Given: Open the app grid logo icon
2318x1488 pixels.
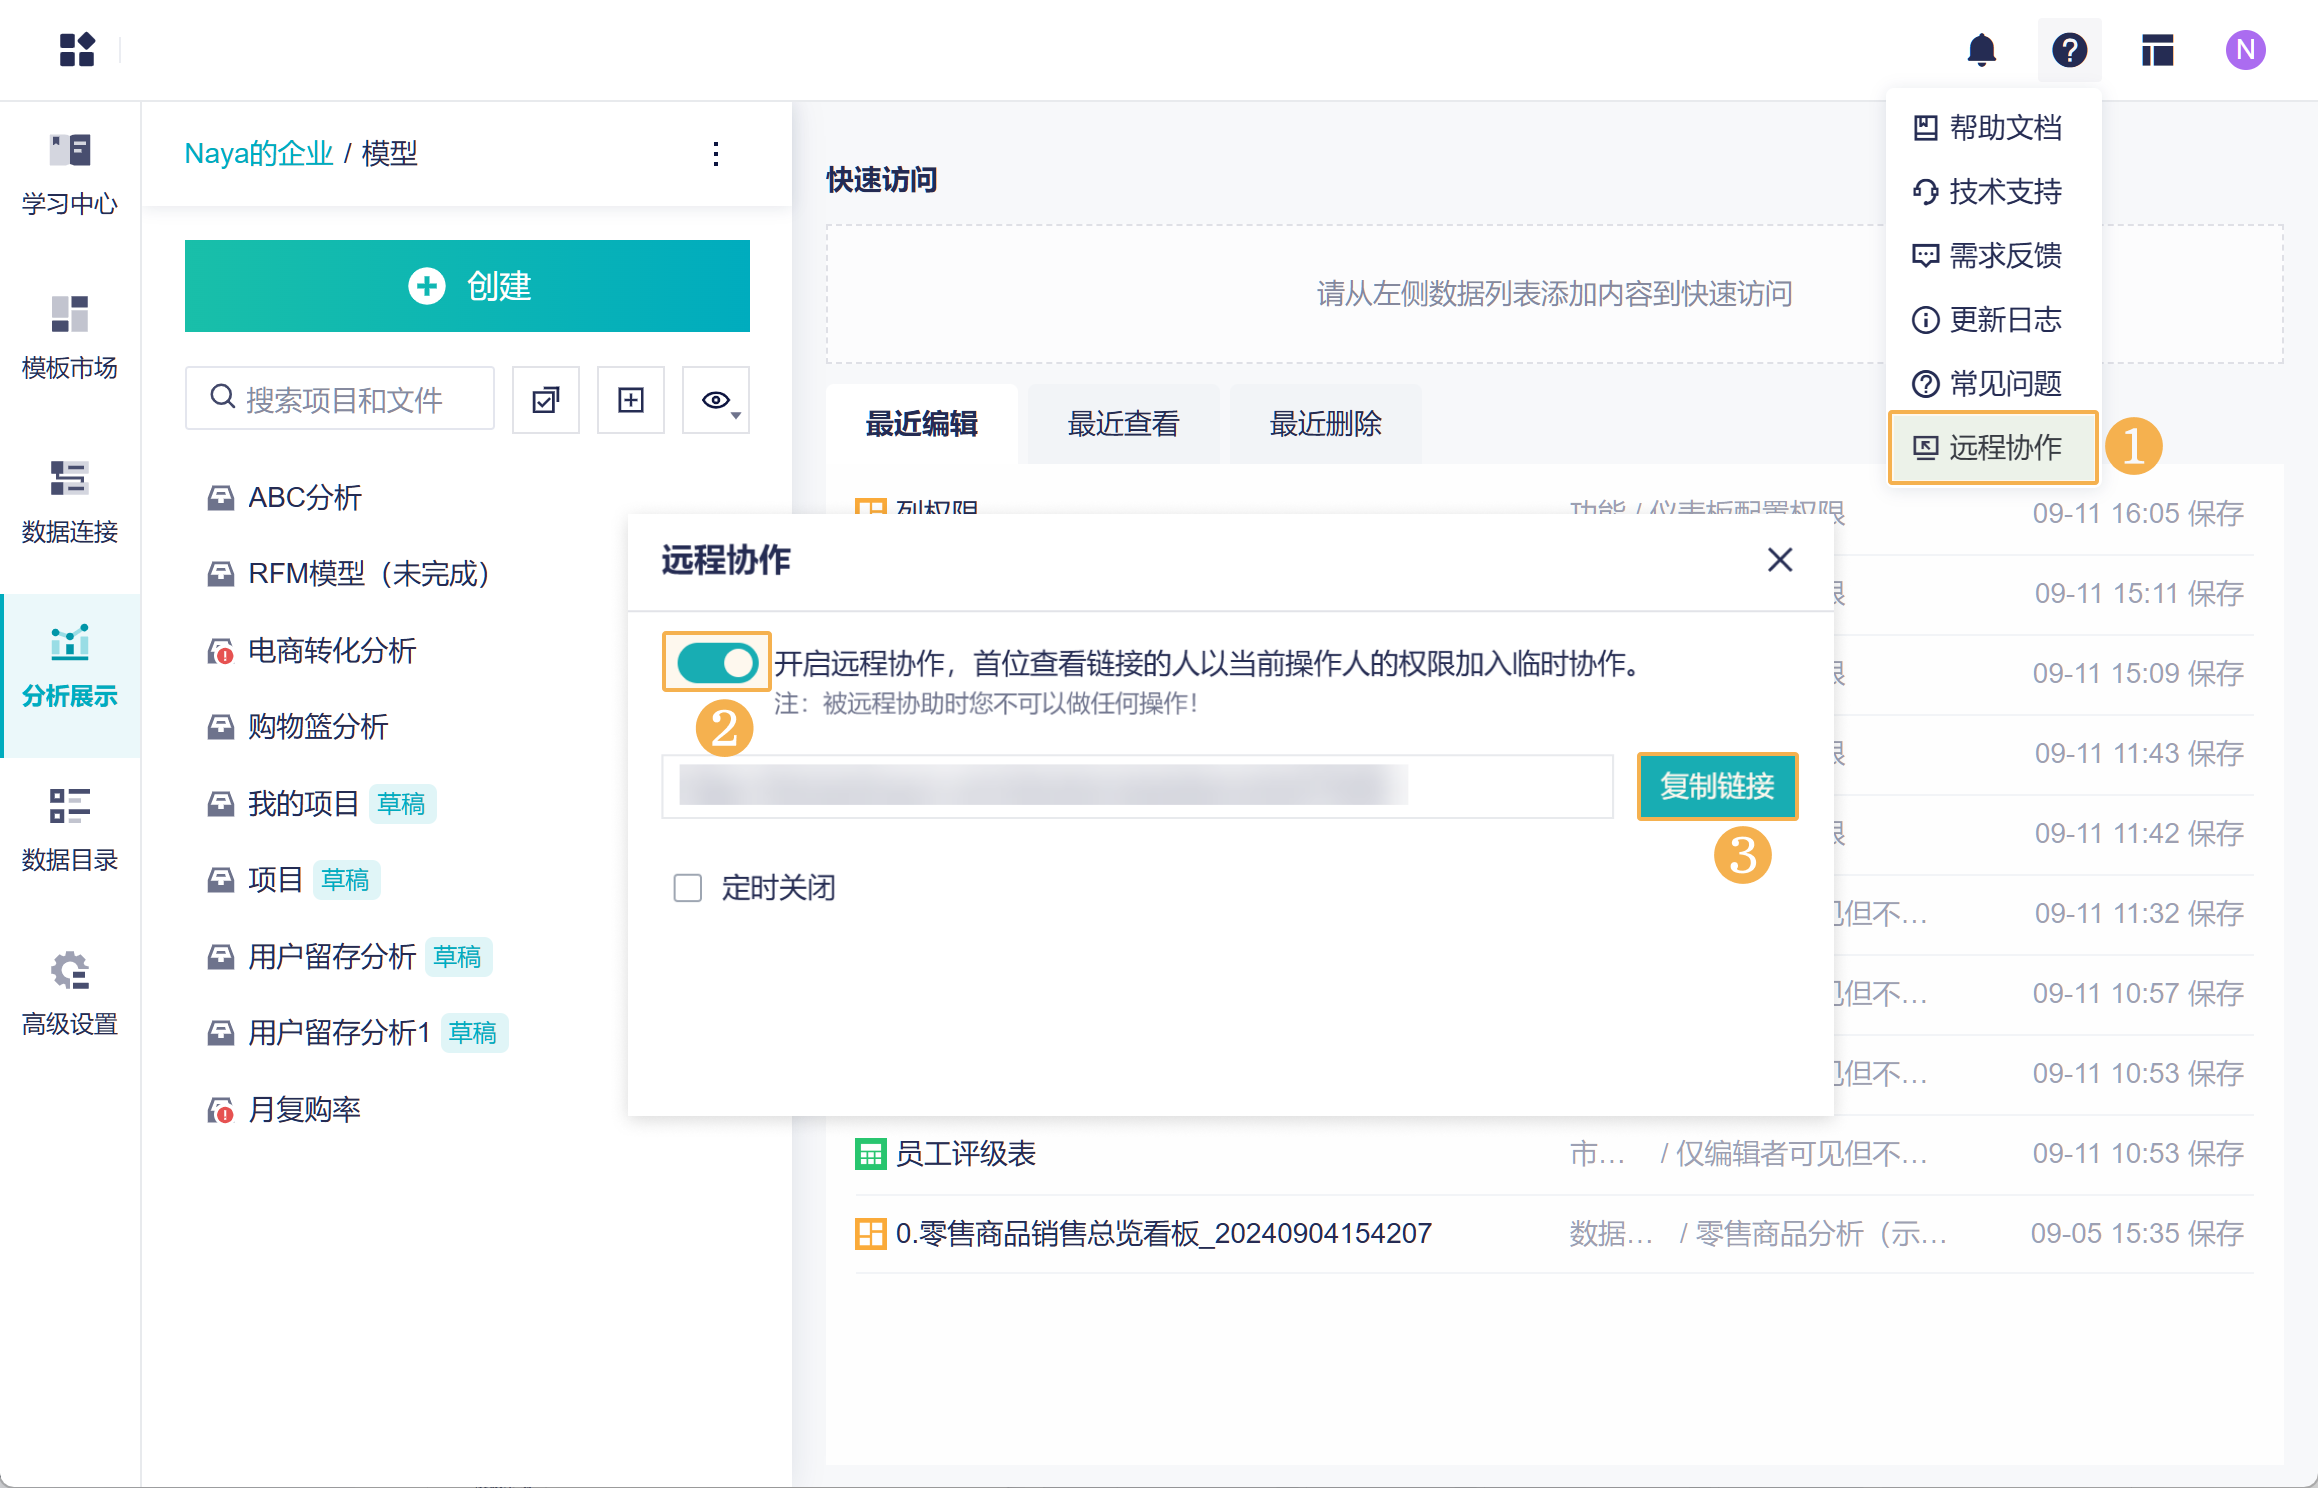Looking at the screenshot, I should (77, 50).
